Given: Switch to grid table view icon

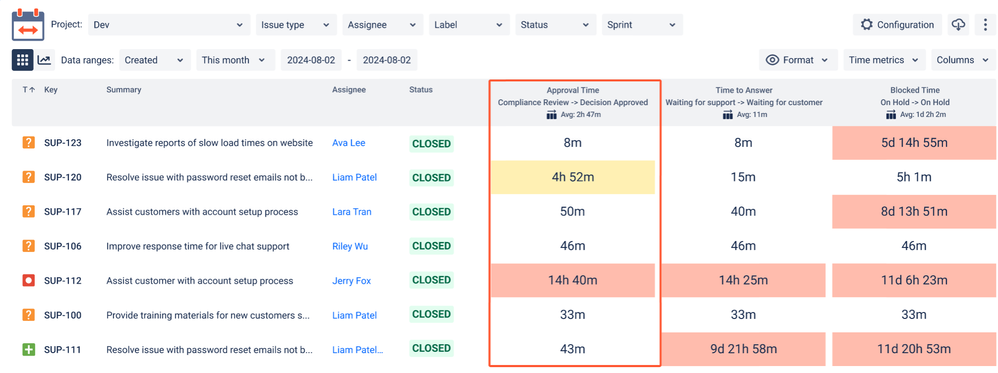Looking at the screenshot, I should (x=22, y=60).
